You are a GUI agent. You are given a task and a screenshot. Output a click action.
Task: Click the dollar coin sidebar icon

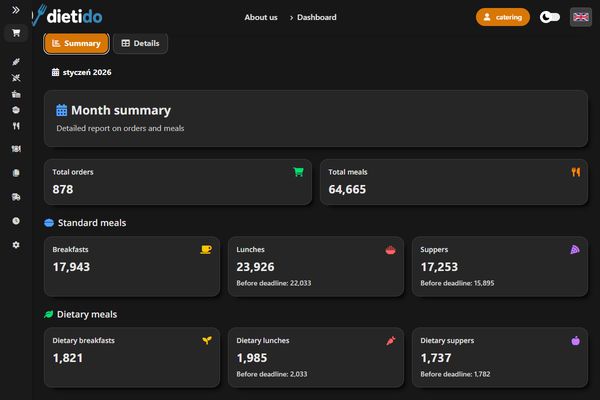pos(15,220)
